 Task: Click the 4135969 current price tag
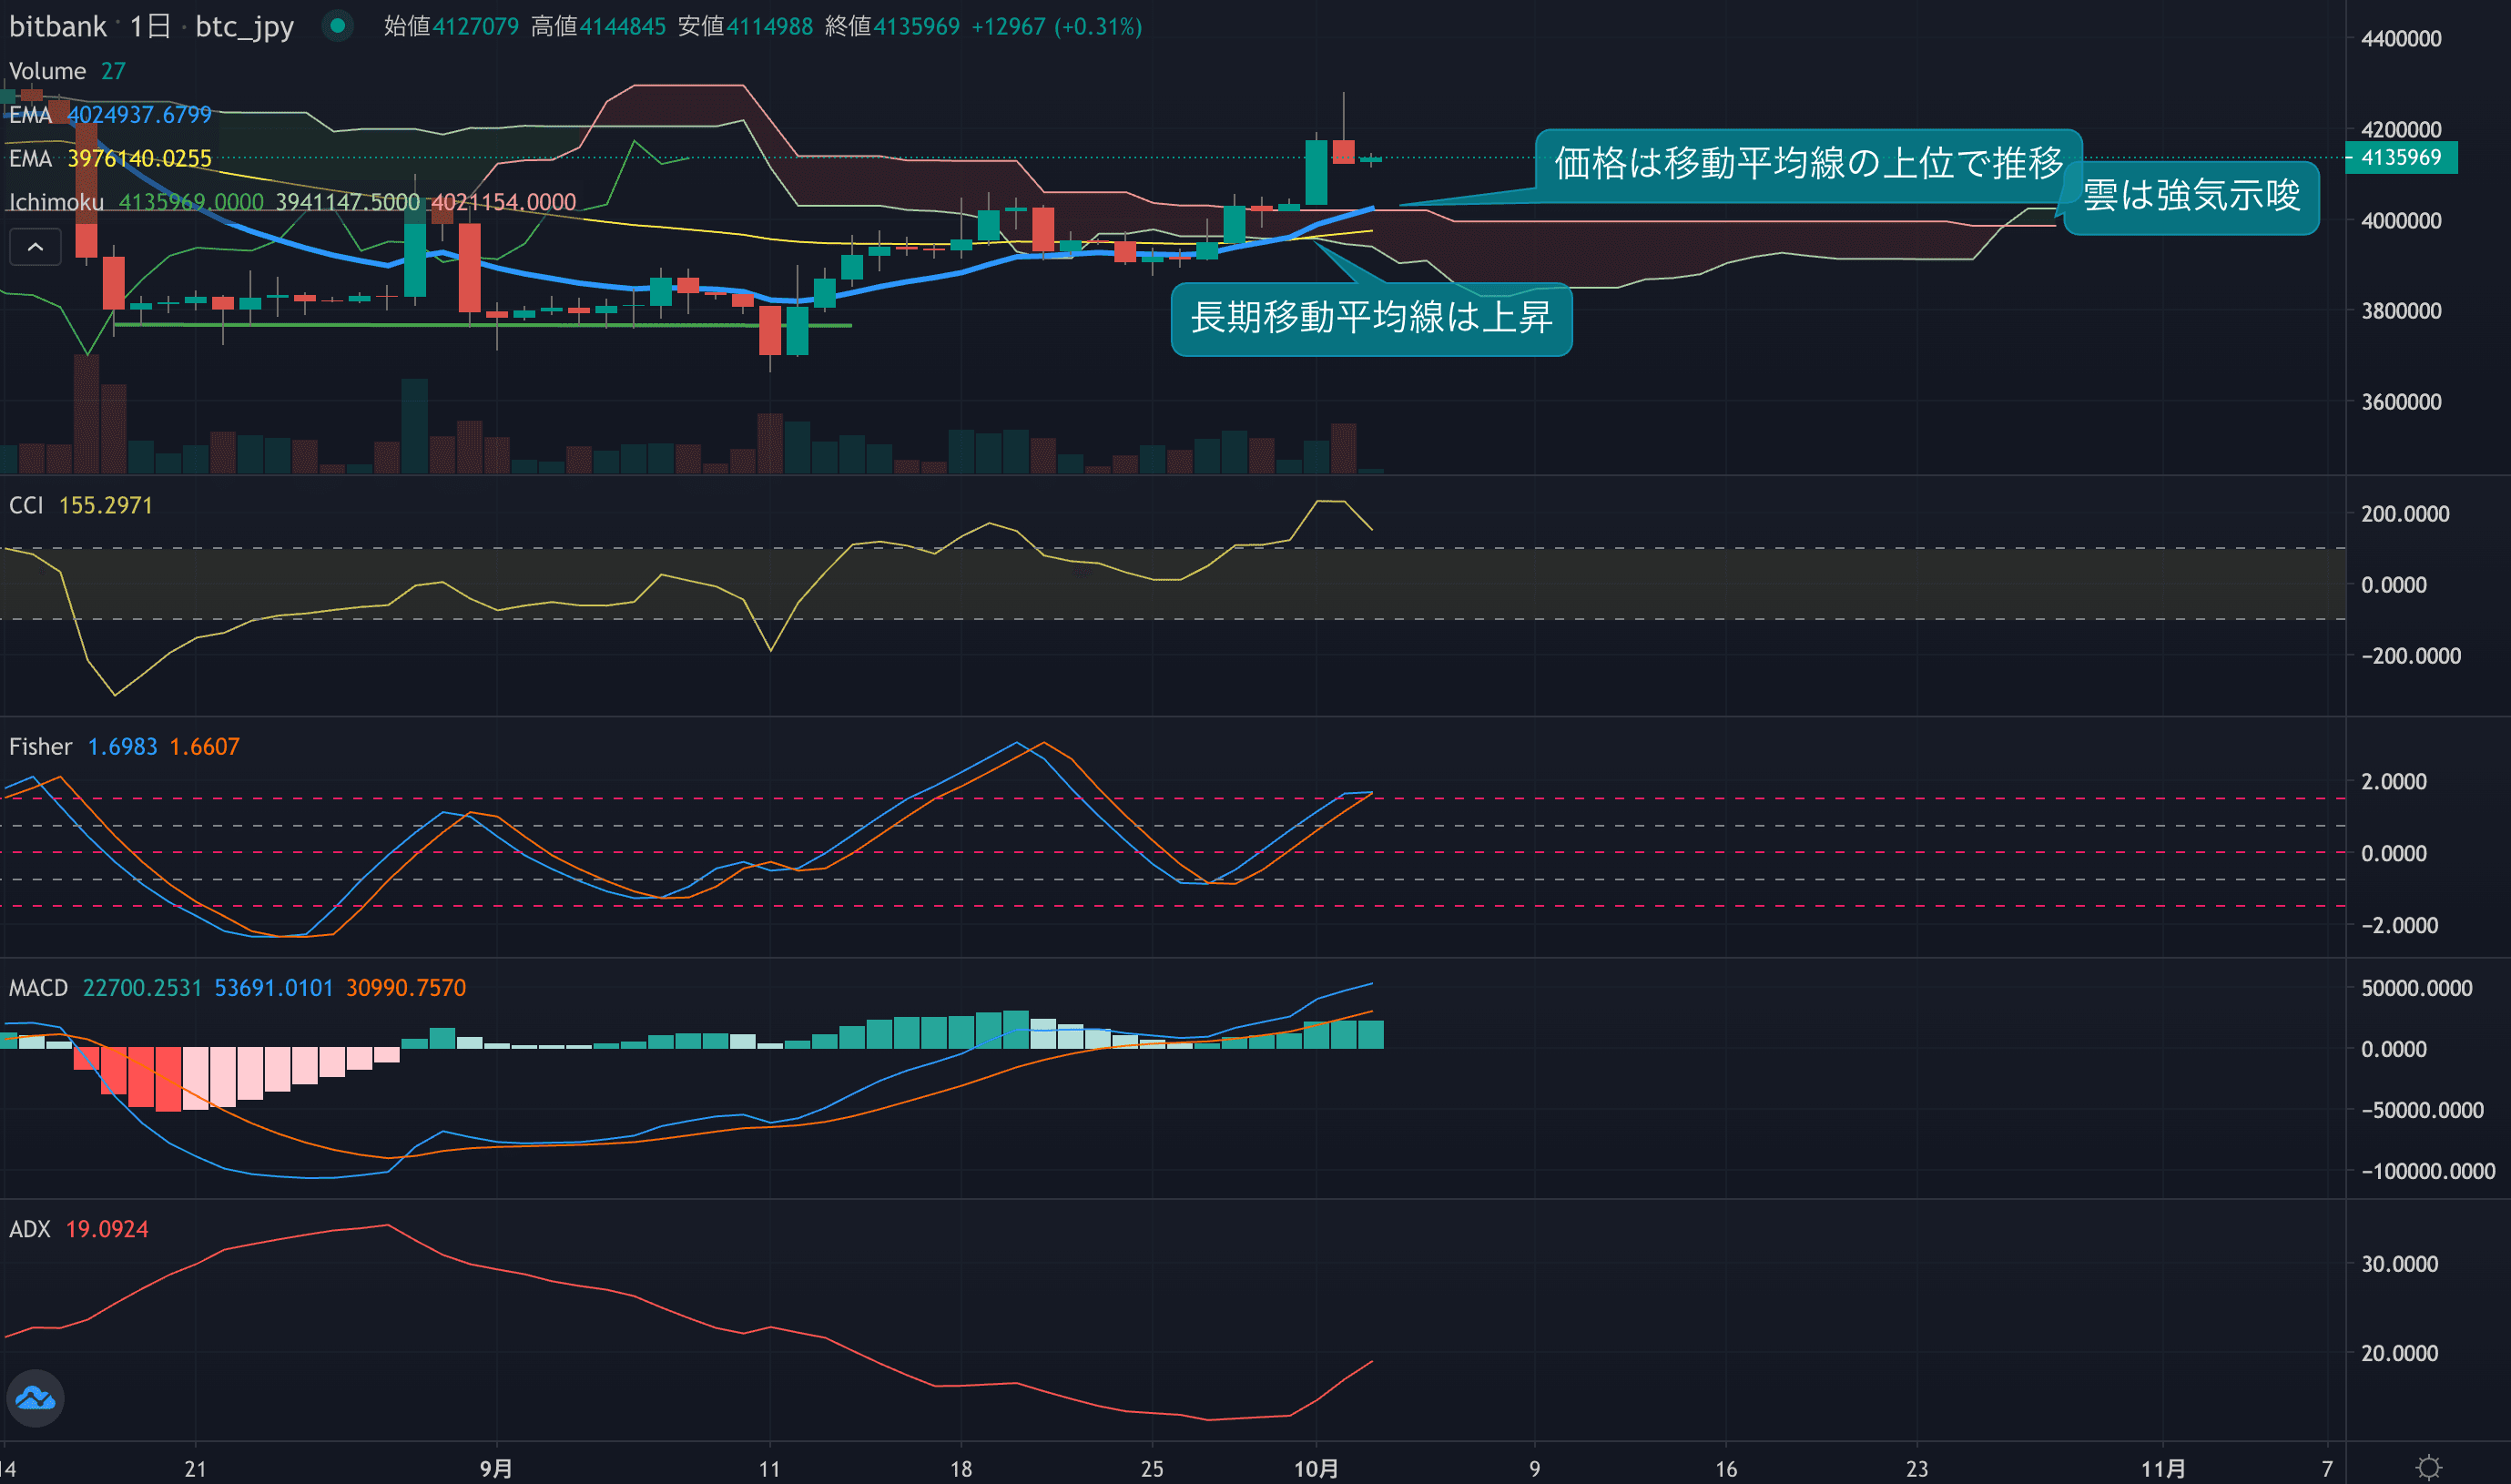pos(2400,157)
